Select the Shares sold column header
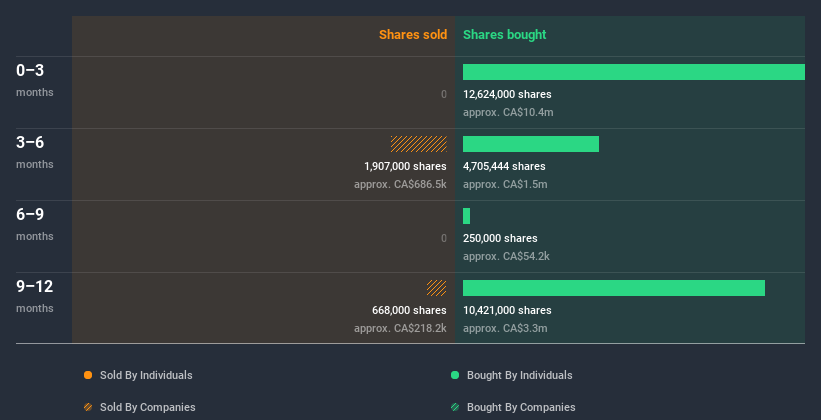This screenshot has width=821, height=420. (x=412, y=35)
